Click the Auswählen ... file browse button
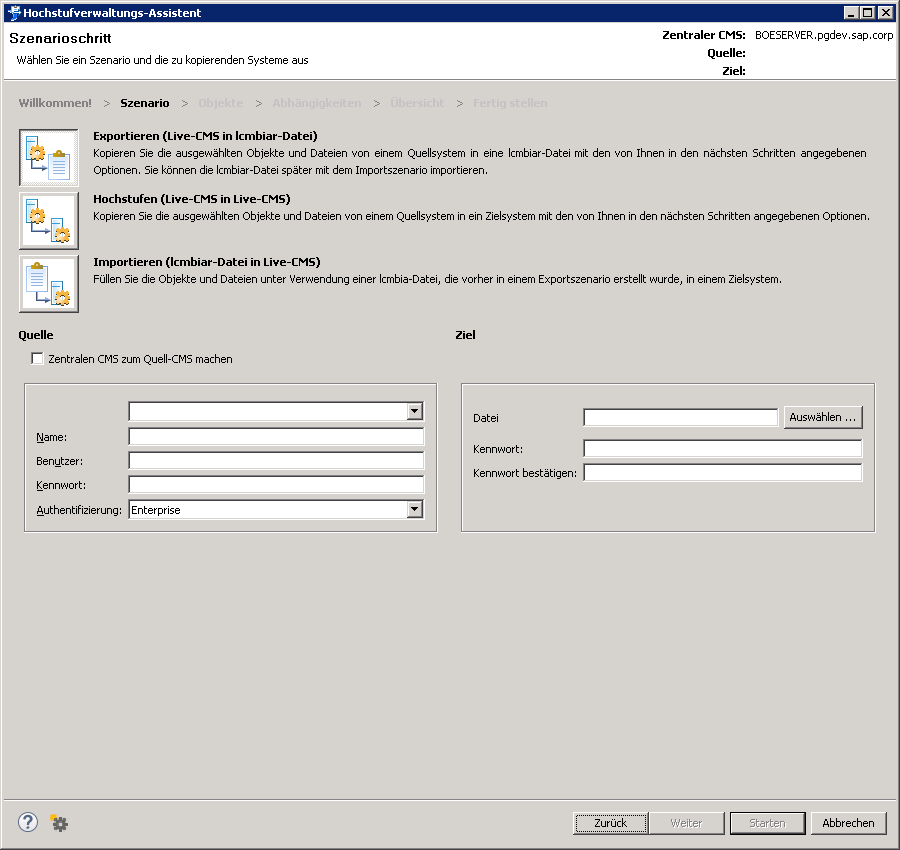The width and height of the screenshot is (900, 850). pos(822,418)
